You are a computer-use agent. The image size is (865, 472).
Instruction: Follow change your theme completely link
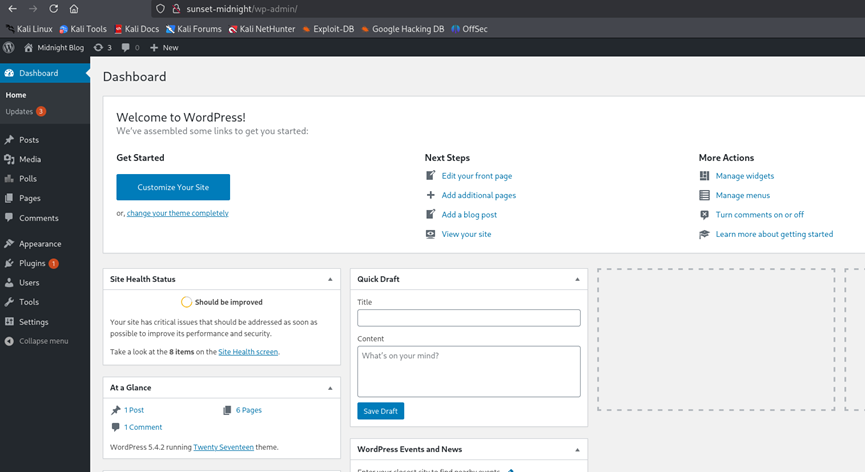(x=178, y=213)
